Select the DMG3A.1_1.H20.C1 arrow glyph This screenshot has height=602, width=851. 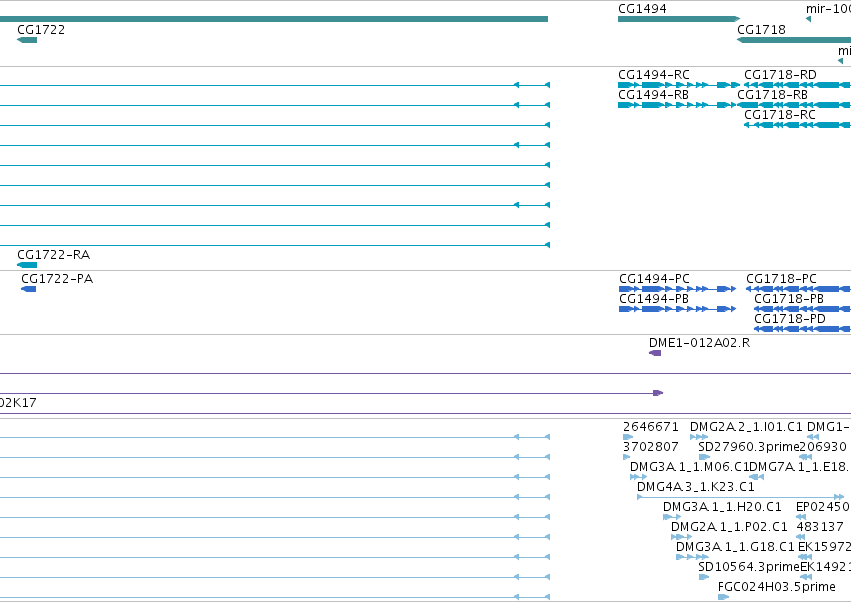tap(672, 517)
